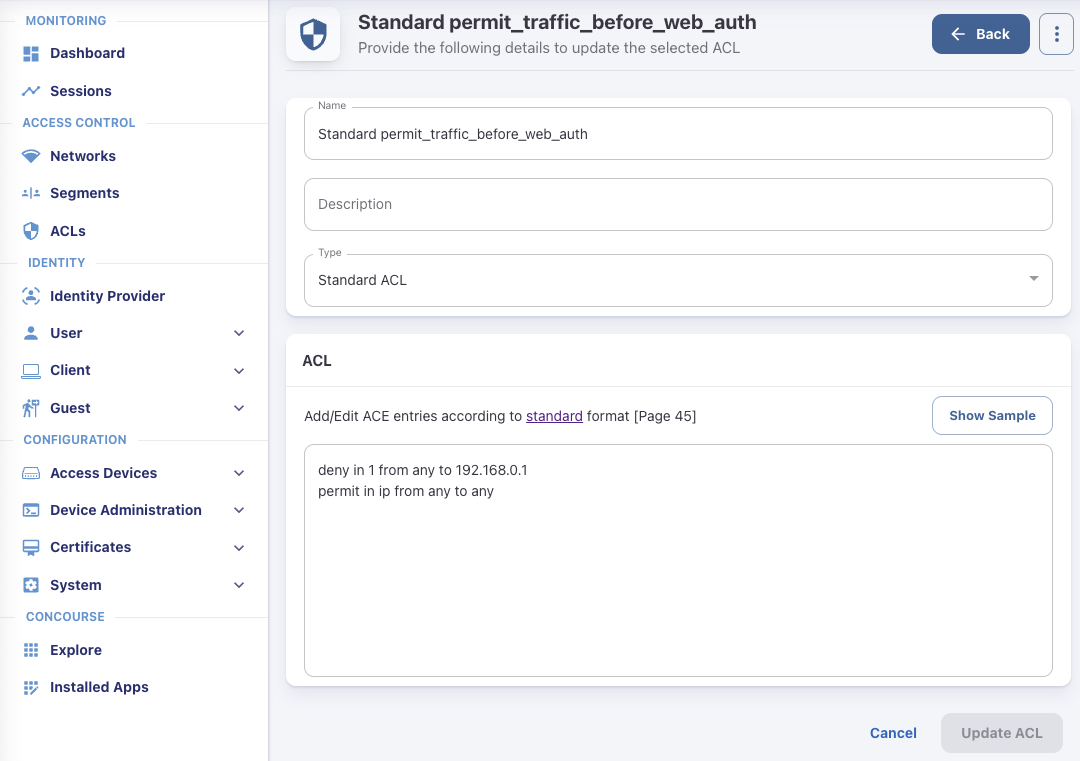Viewport: 1080px width, 761px height.
Task: Click Cancel to discard ACL changes
Action: coord(893,733)
